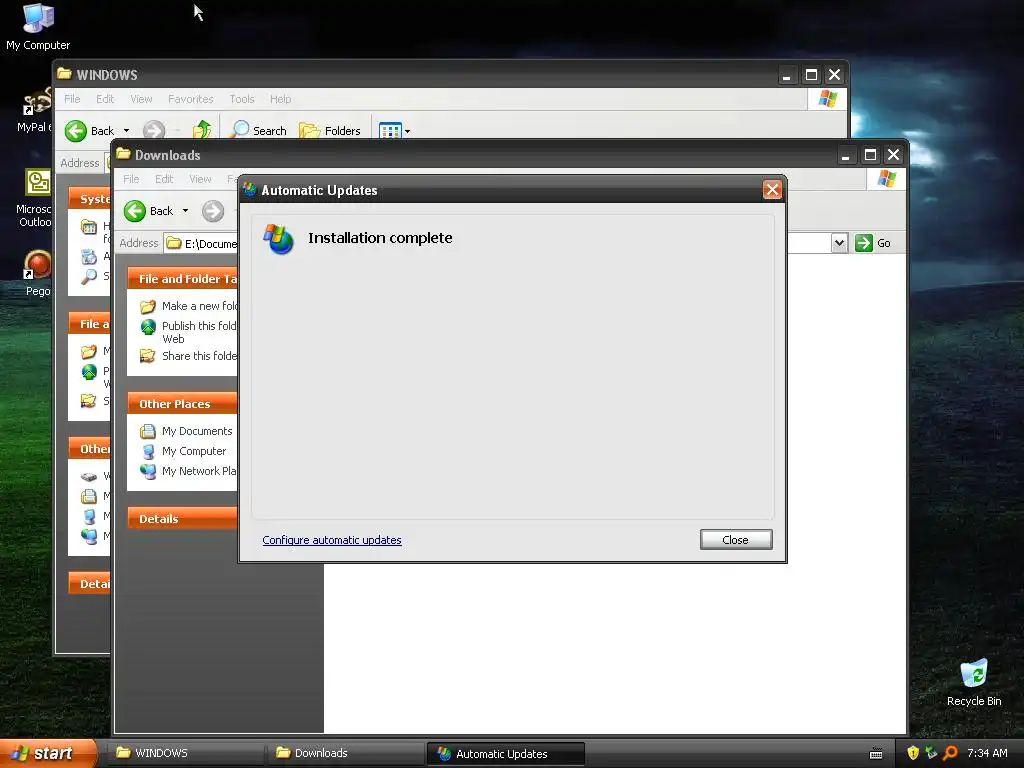Collapse System Tasks panel in WINDOWS window

click(89, 199)
